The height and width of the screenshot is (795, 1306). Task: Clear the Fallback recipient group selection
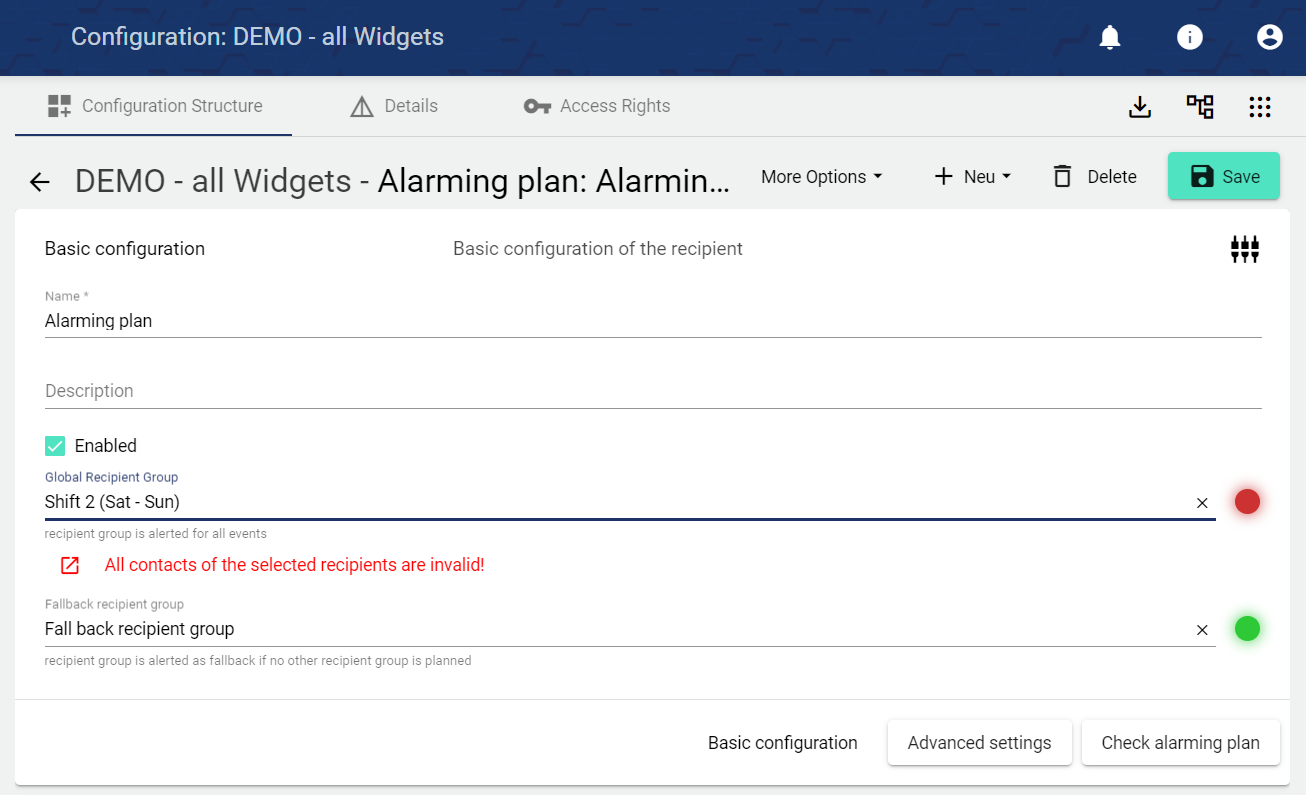(x=1202, y=630)
